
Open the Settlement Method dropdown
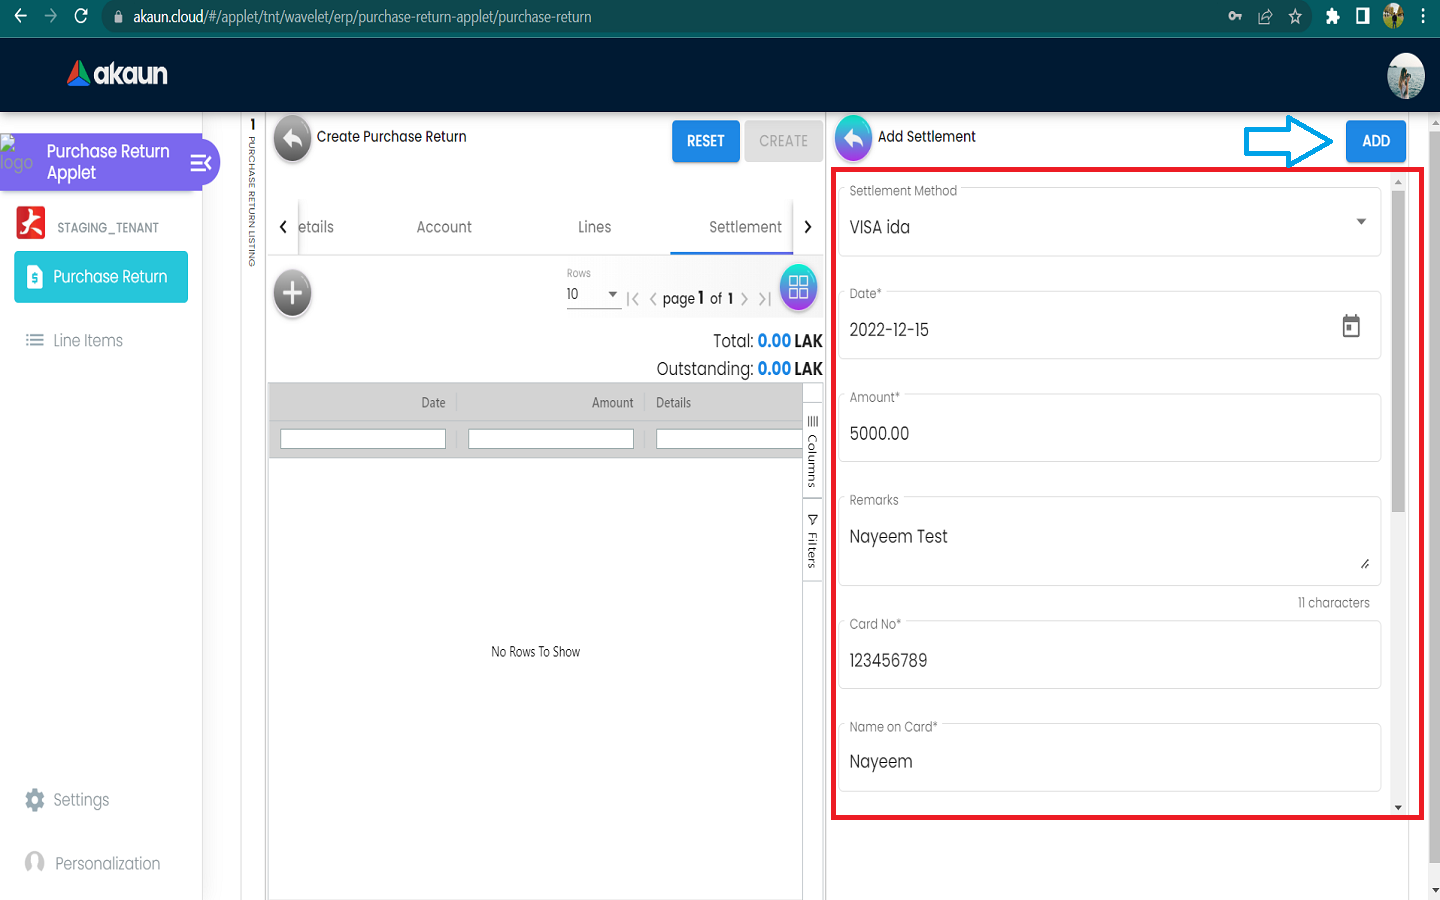1110,222
